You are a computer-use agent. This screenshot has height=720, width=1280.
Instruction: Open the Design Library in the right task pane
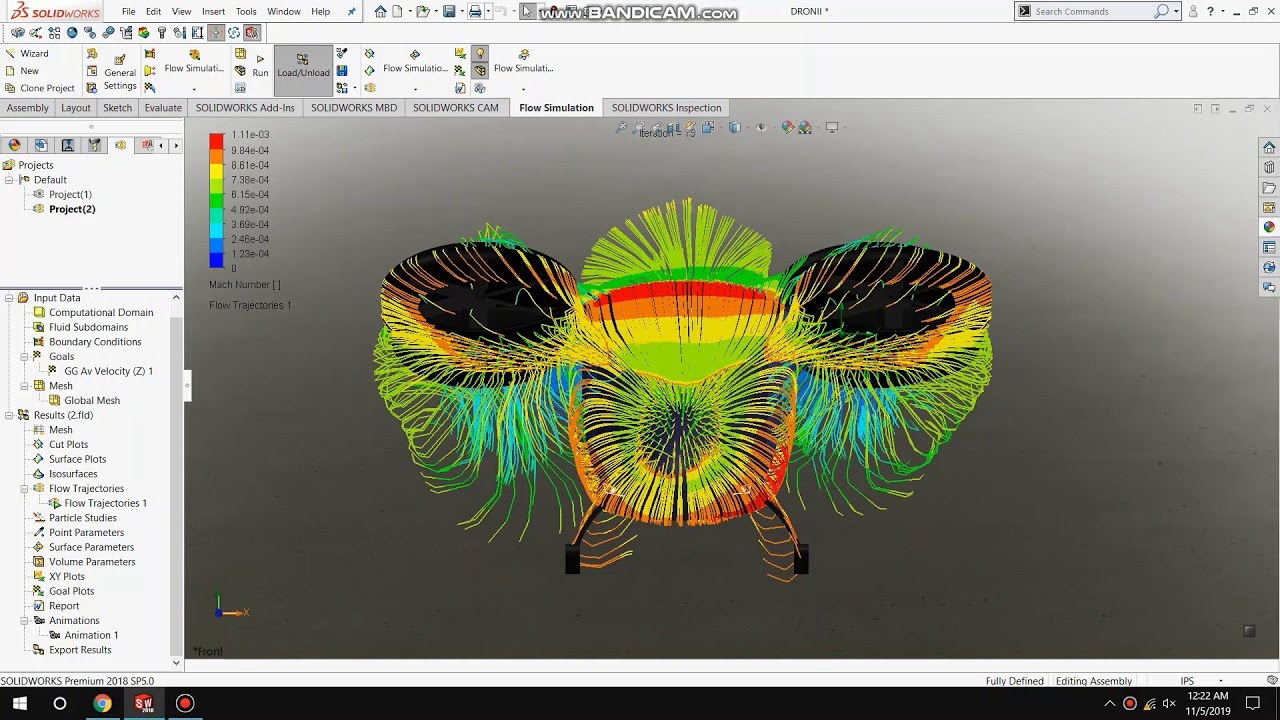(x=1269, y=168)
